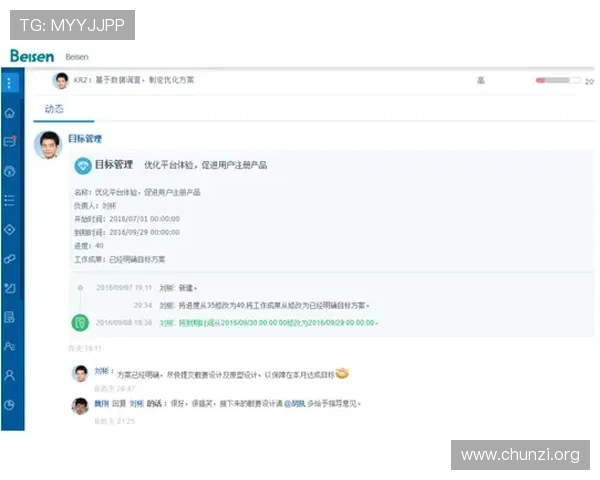
Task: Click the handshake emoji in 刘彬's comment
Action: point(342,373)
